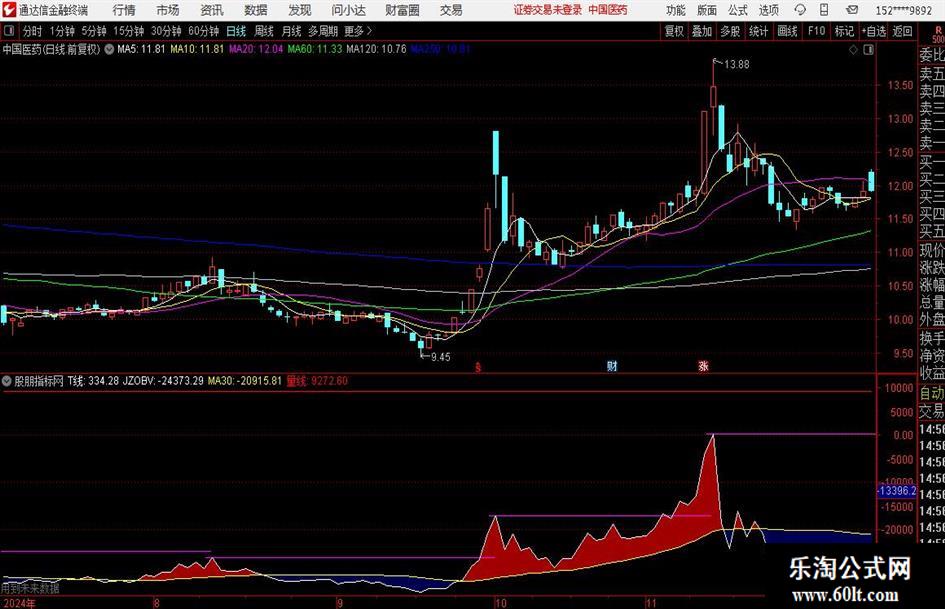Screen dimensions: 945x609
Task: Open the 财富圈 menu
Action: point(402,10)
